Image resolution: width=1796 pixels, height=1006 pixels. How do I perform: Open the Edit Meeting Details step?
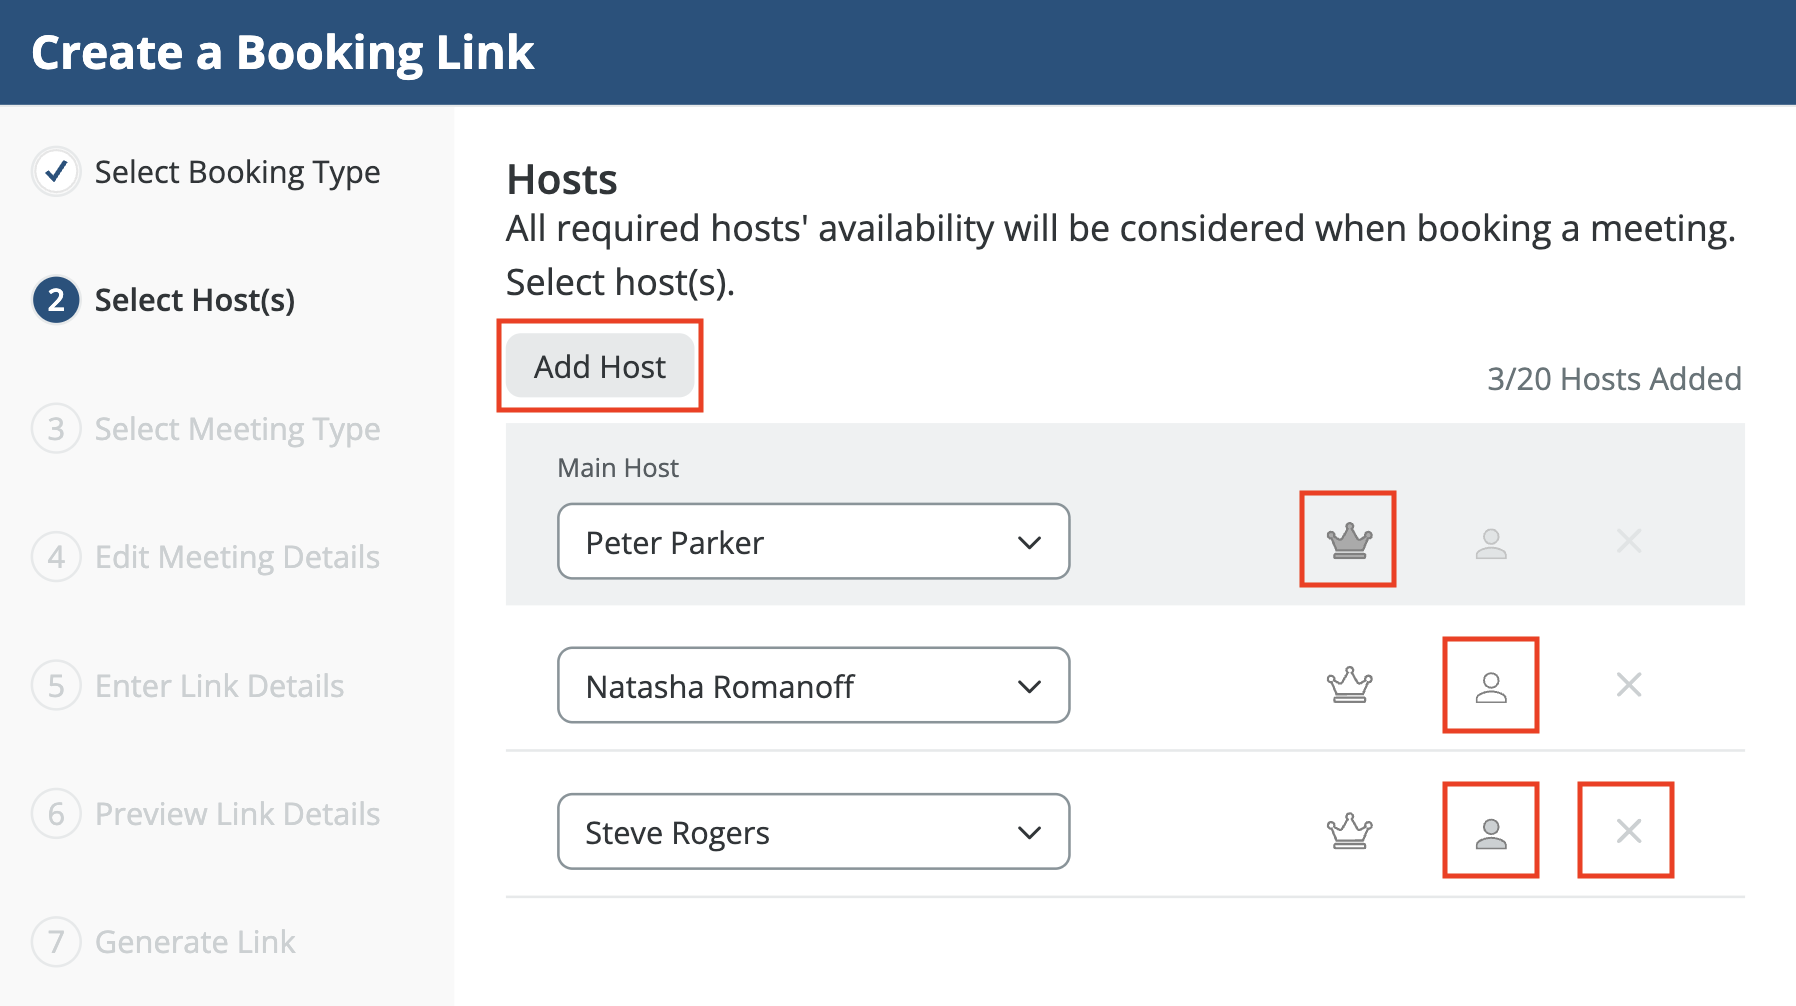click(237, 557)
